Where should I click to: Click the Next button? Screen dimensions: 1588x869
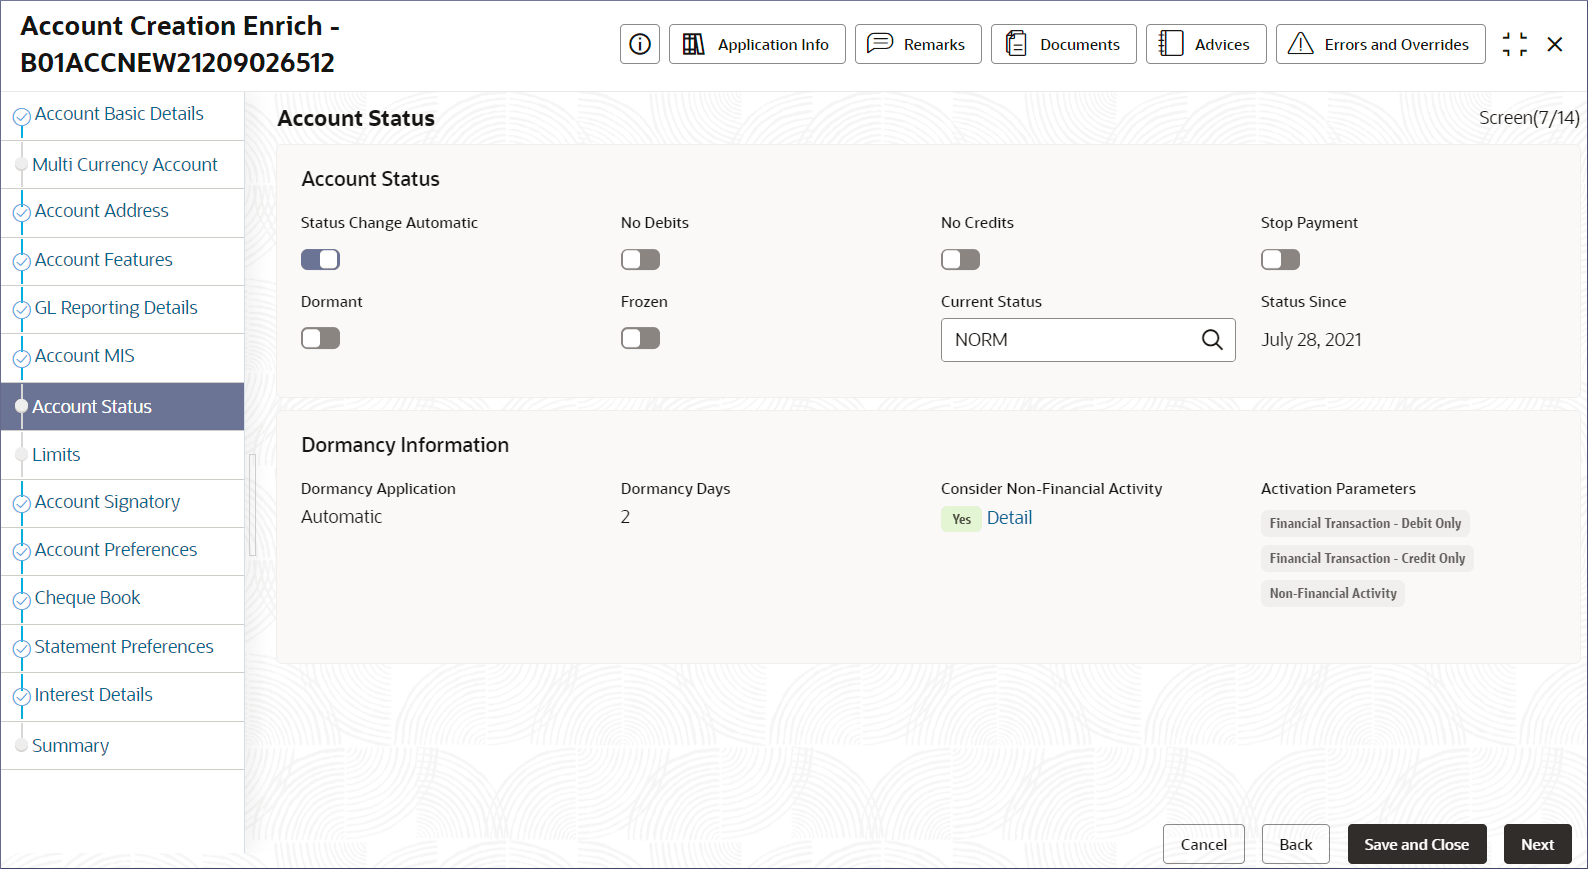pyautogui.click(x=1537, y=844)
